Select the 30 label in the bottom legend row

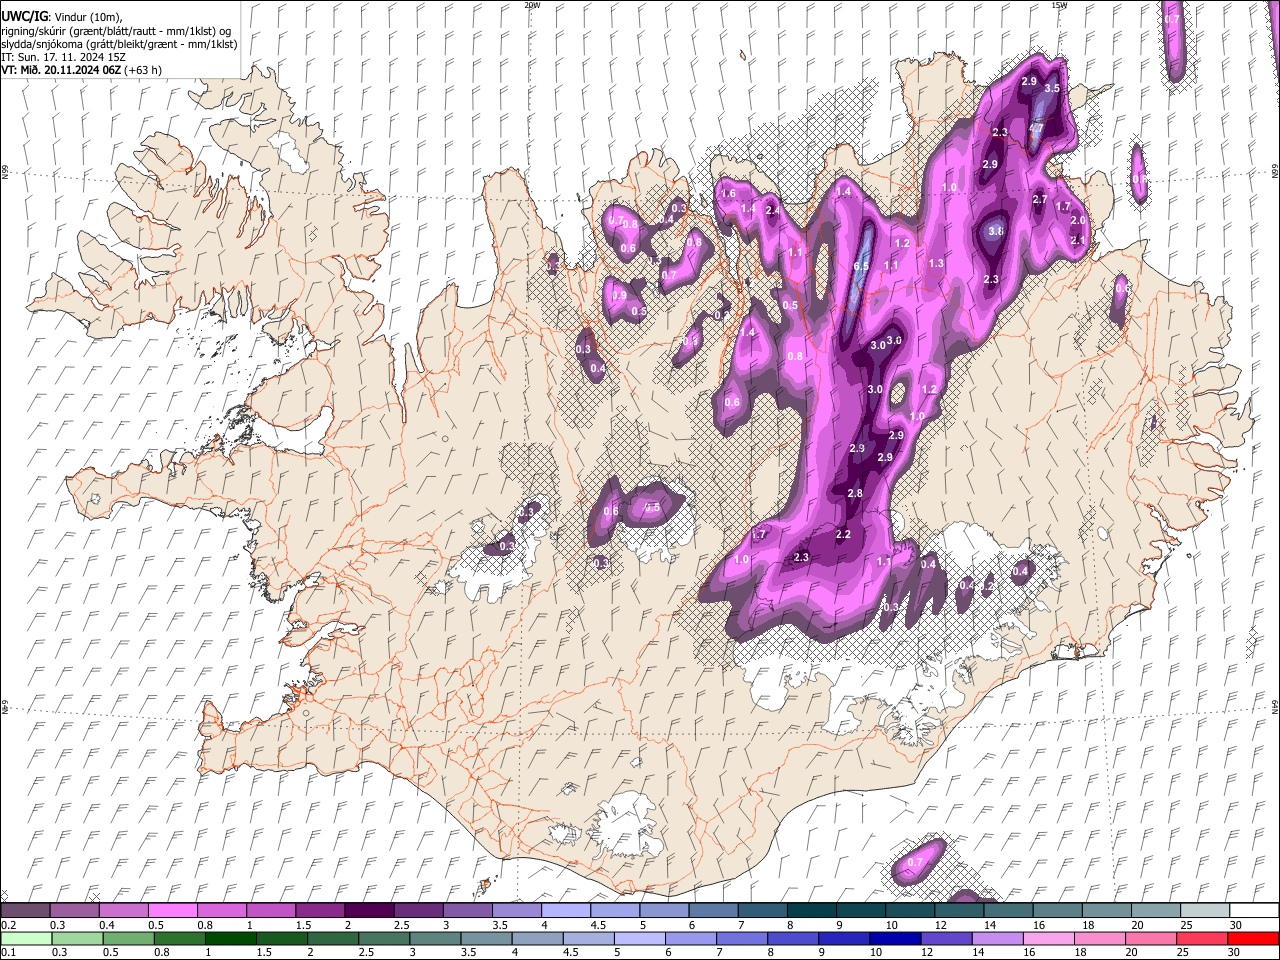click(x=1232, y=952)
